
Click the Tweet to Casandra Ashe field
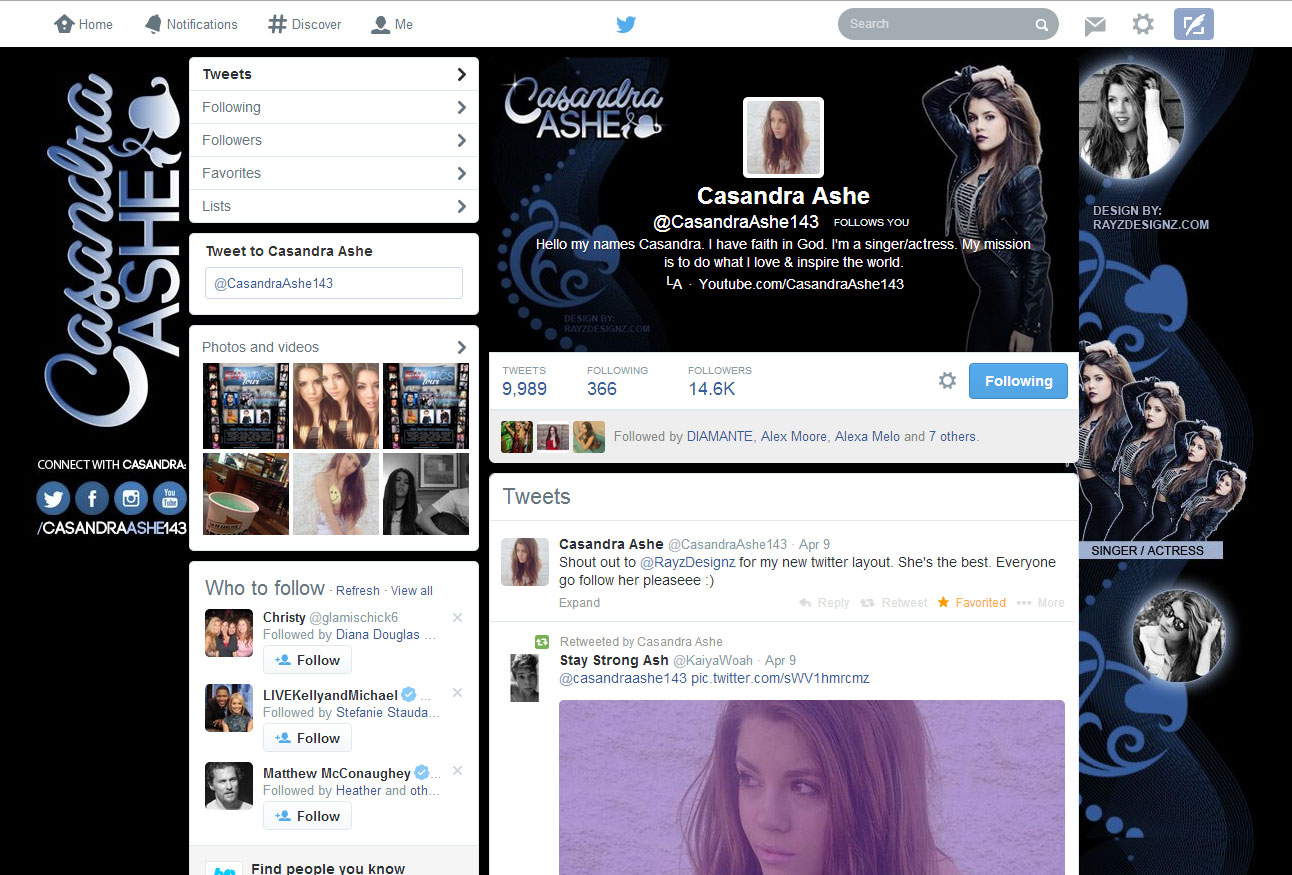click(x=333, y=283)
